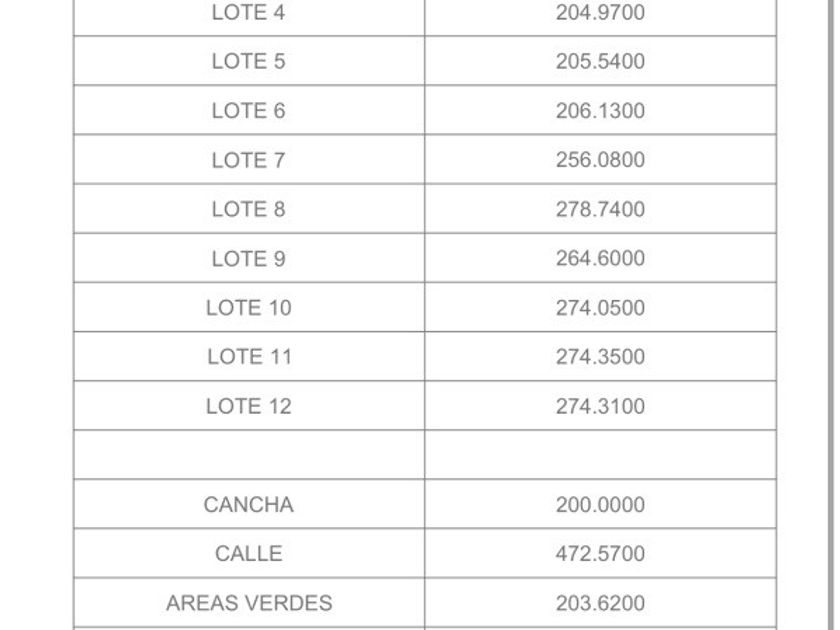Screen dimensions: 840x630
Task: Click the LOTE 9 label
Action: click(248, 259)
